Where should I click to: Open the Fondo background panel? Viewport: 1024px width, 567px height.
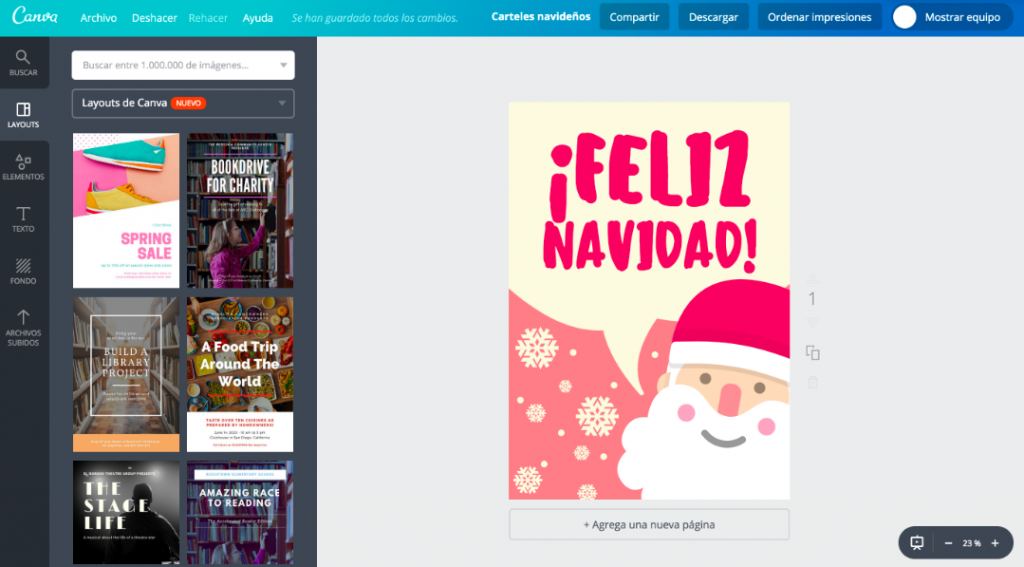23,271
